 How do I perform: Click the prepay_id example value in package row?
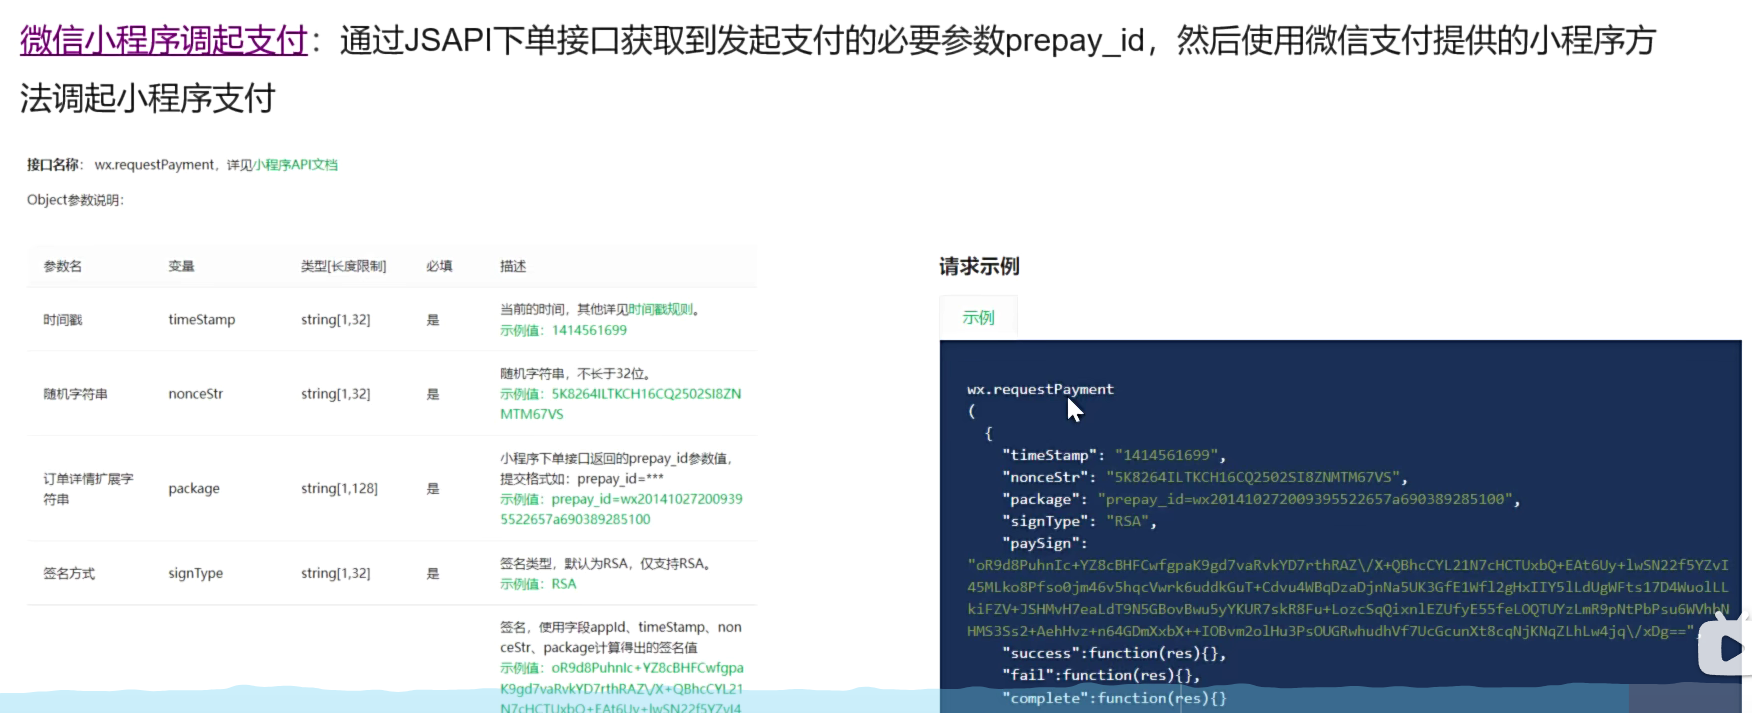click(621, 509)
